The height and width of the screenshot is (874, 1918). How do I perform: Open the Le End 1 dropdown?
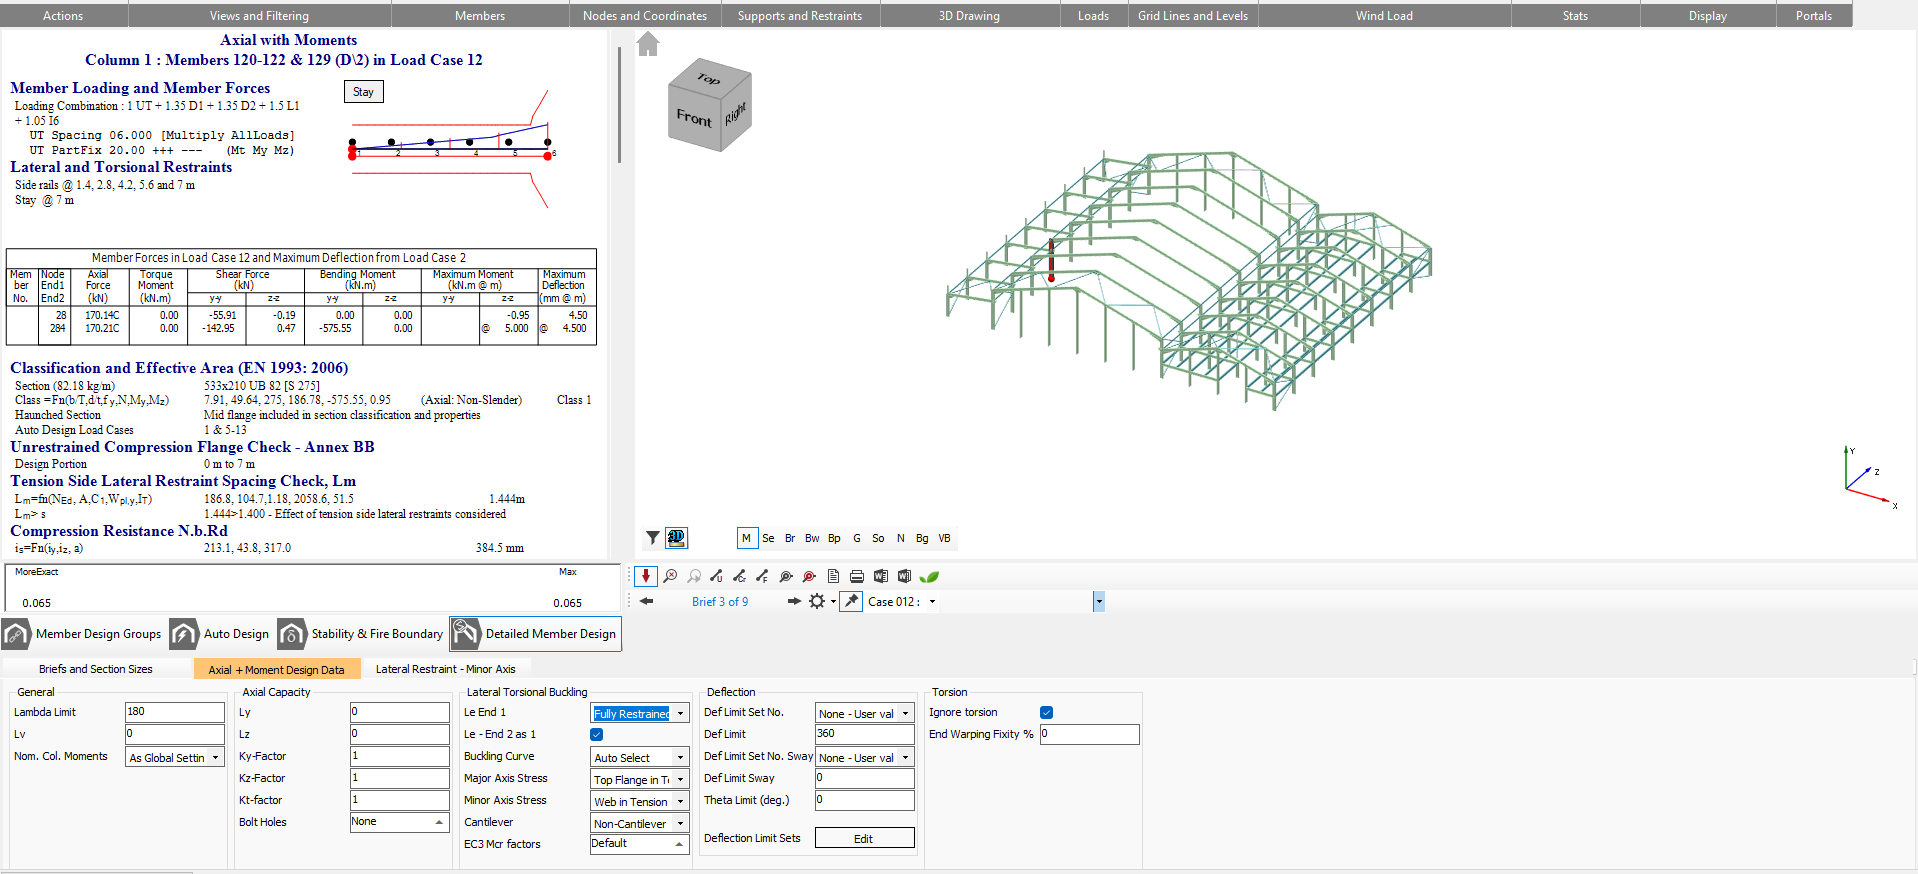click(x=680, y=714)
